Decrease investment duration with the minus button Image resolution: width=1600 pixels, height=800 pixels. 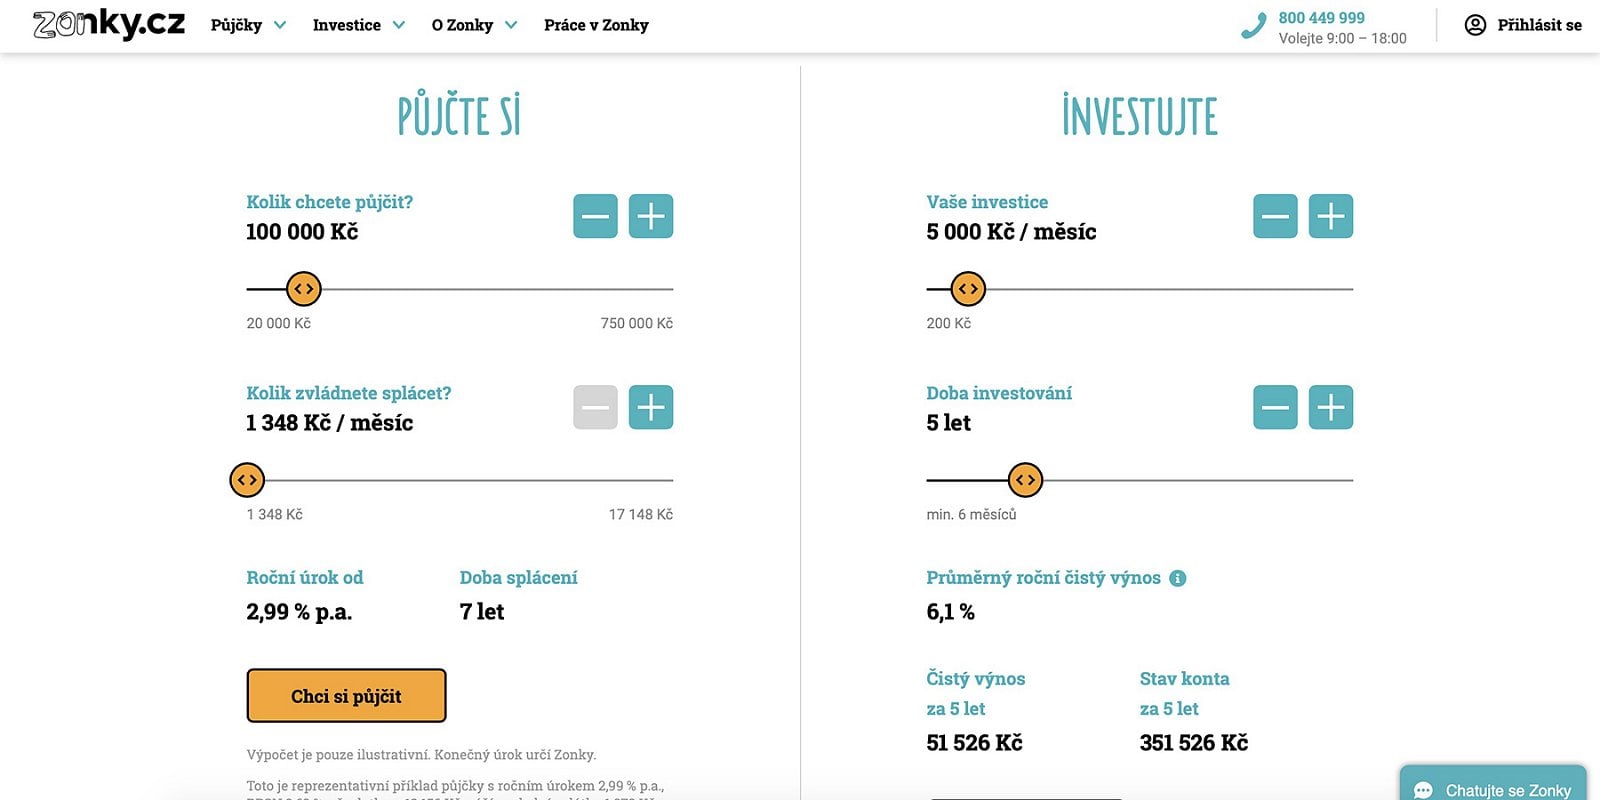pyautogui.click(x=1275, y=407)
